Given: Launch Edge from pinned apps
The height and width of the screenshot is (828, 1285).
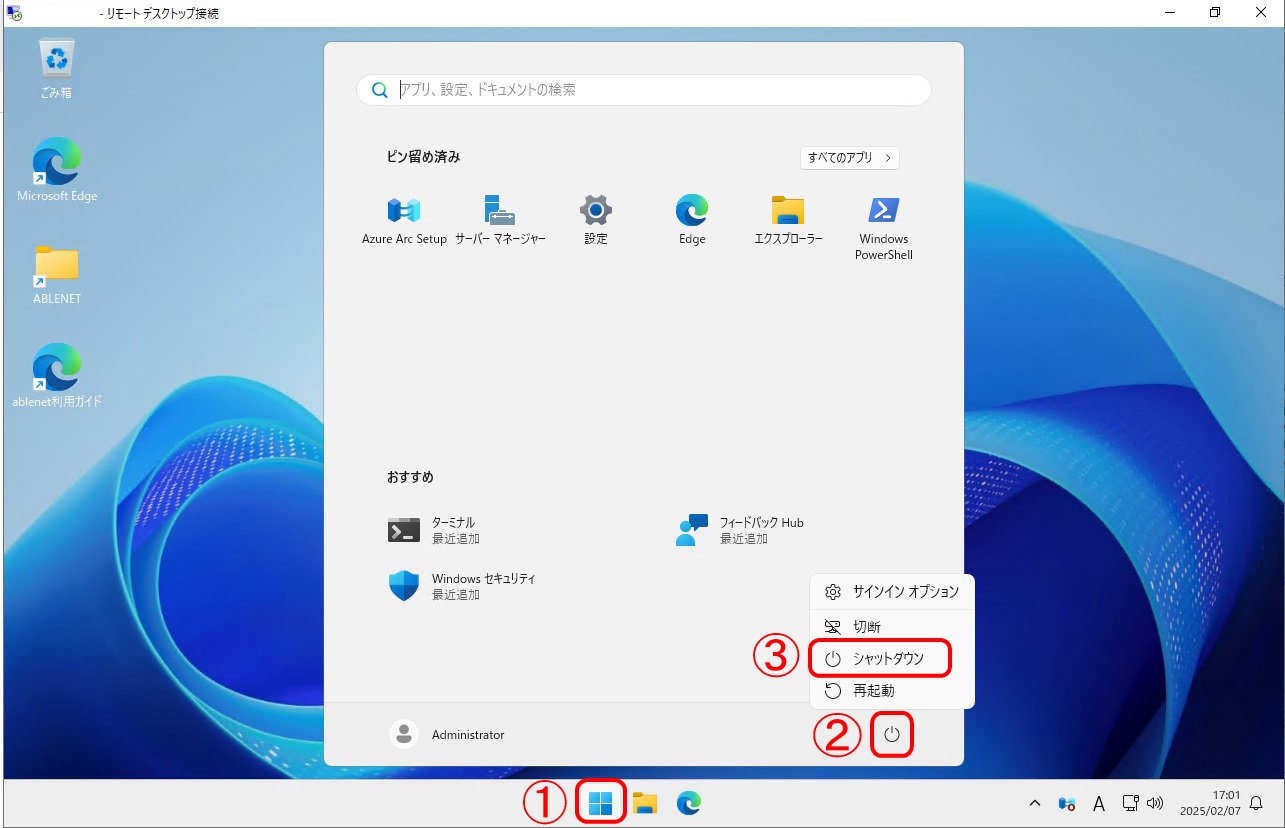Looking at the screenshot, I should 692,219.
